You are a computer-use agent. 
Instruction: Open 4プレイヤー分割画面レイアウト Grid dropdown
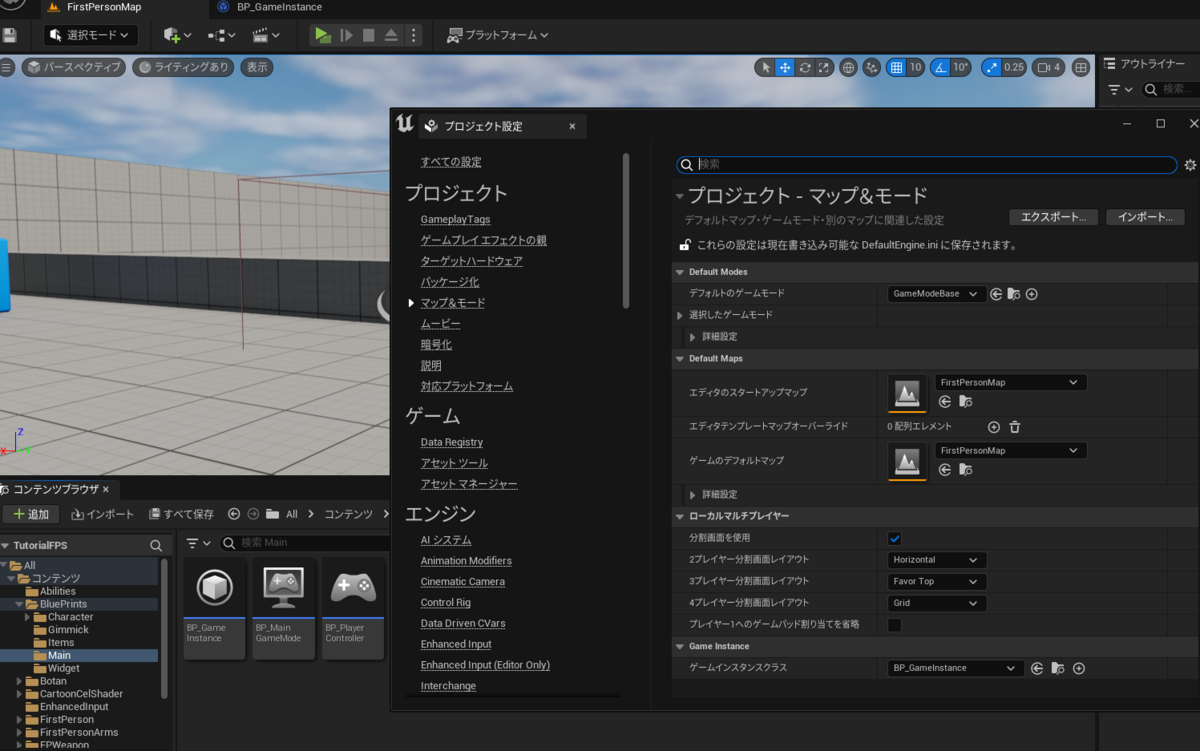click(937, 603)
